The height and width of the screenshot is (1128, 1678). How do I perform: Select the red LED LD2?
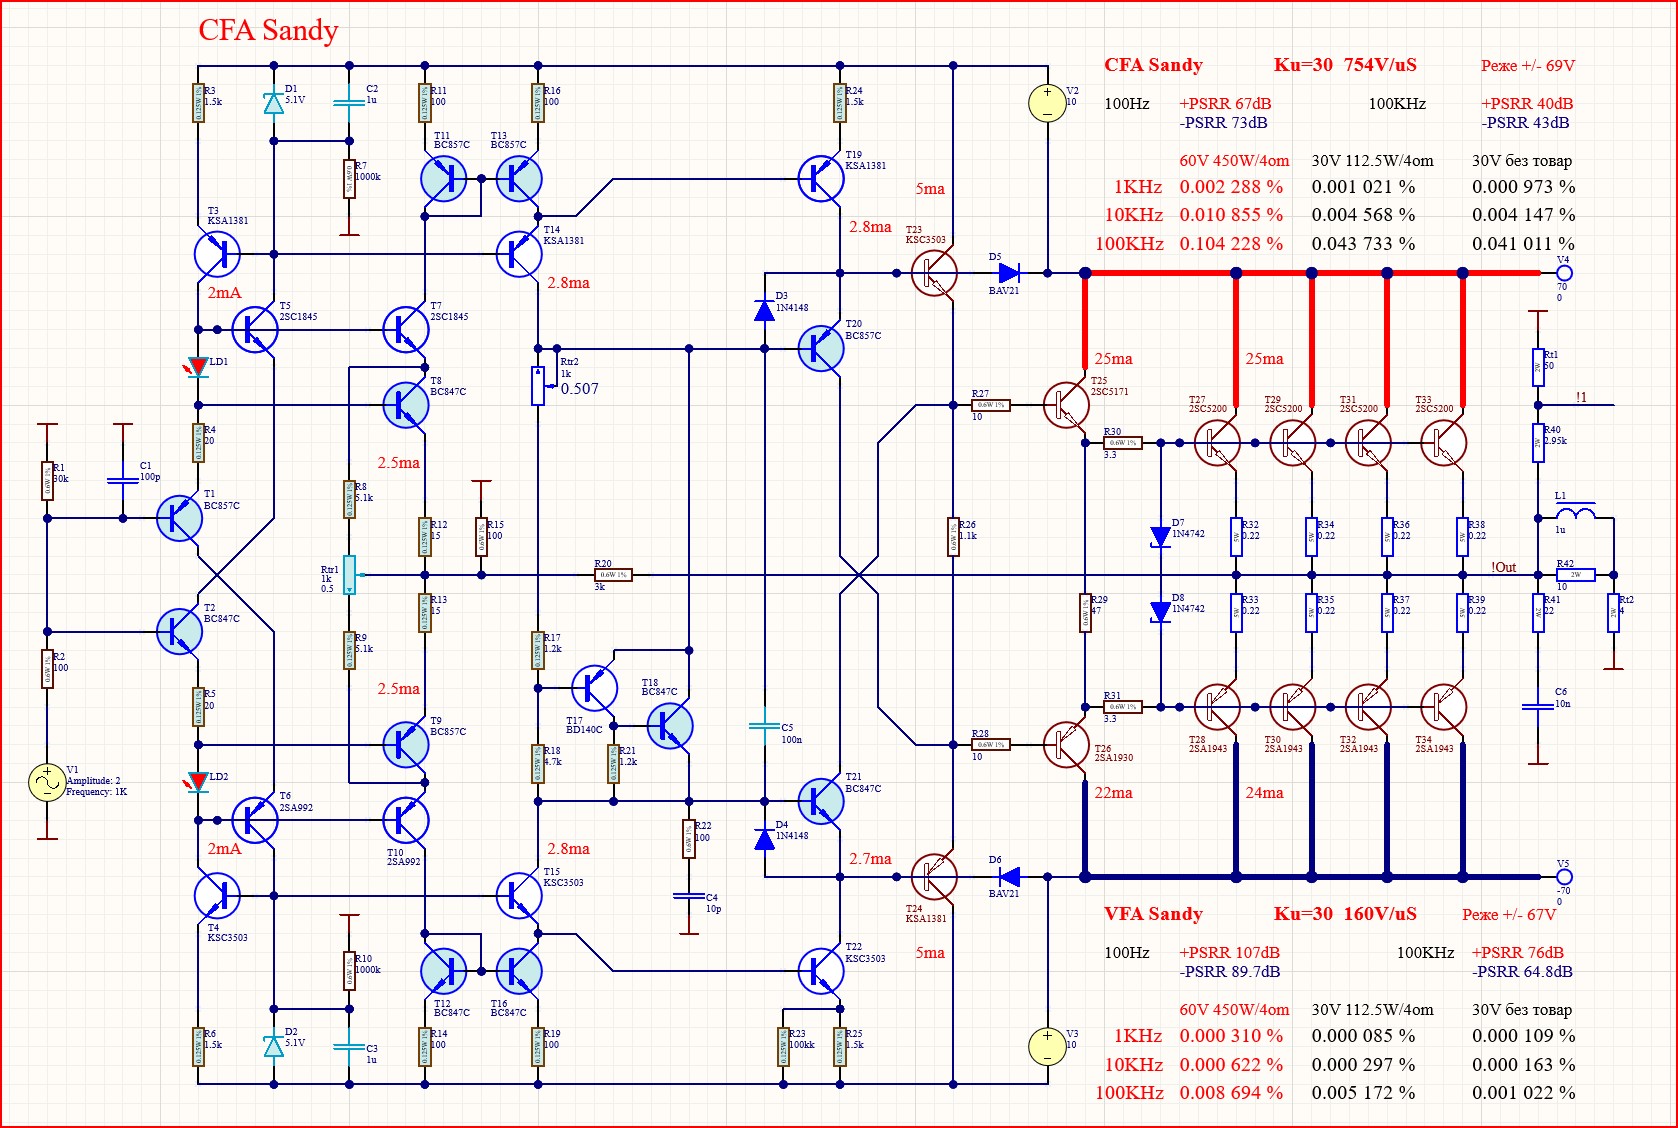point(197,782)
